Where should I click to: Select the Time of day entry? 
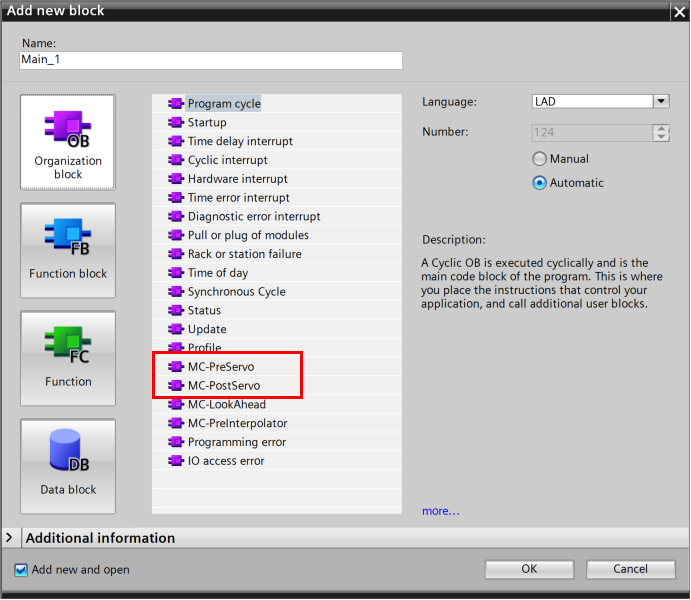[277, 273]
